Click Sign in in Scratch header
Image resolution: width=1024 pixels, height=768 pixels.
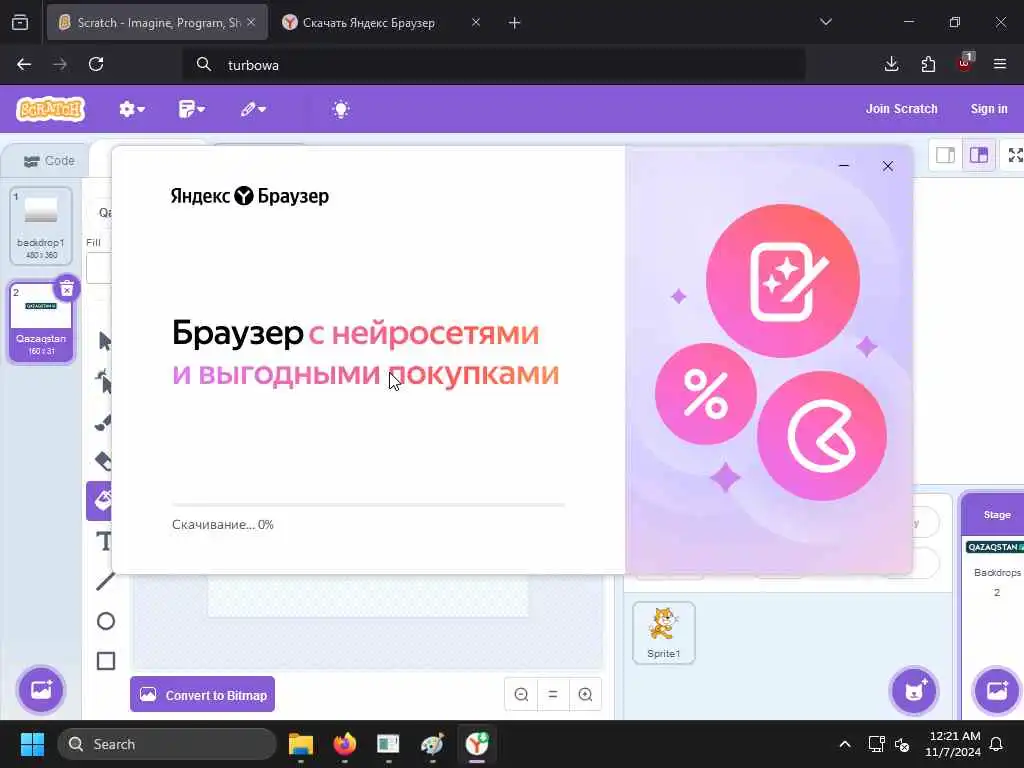(x=989, y=109)
